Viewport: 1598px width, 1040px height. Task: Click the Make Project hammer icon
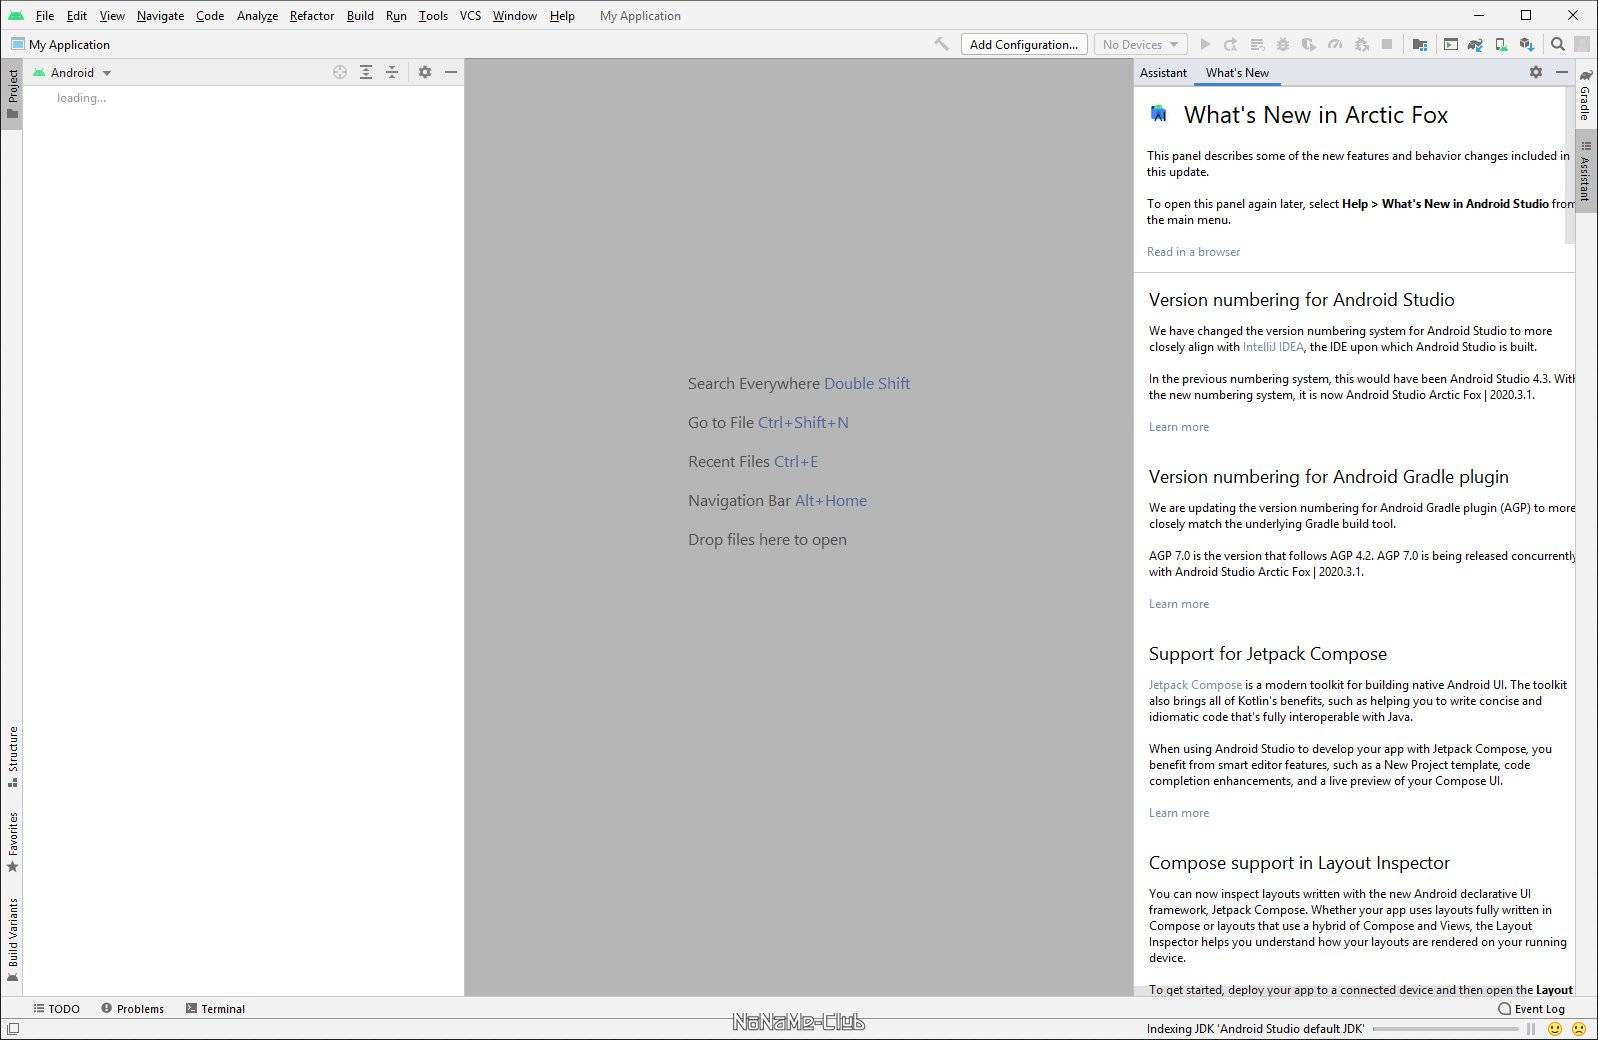tap(941, 44)
